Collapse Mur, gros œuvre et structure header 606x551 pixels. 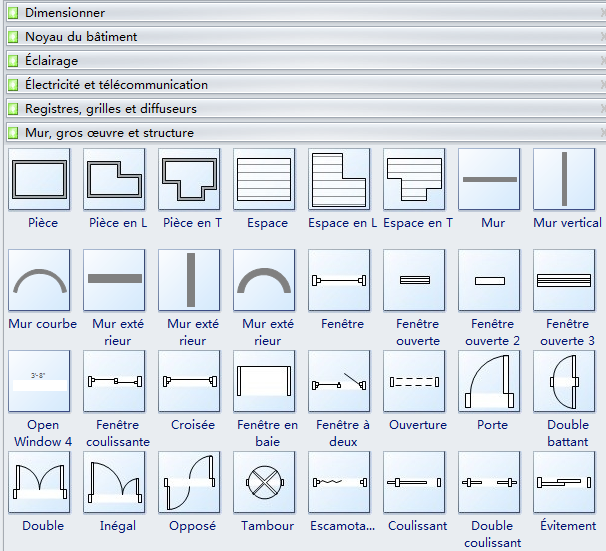[109, 133]
